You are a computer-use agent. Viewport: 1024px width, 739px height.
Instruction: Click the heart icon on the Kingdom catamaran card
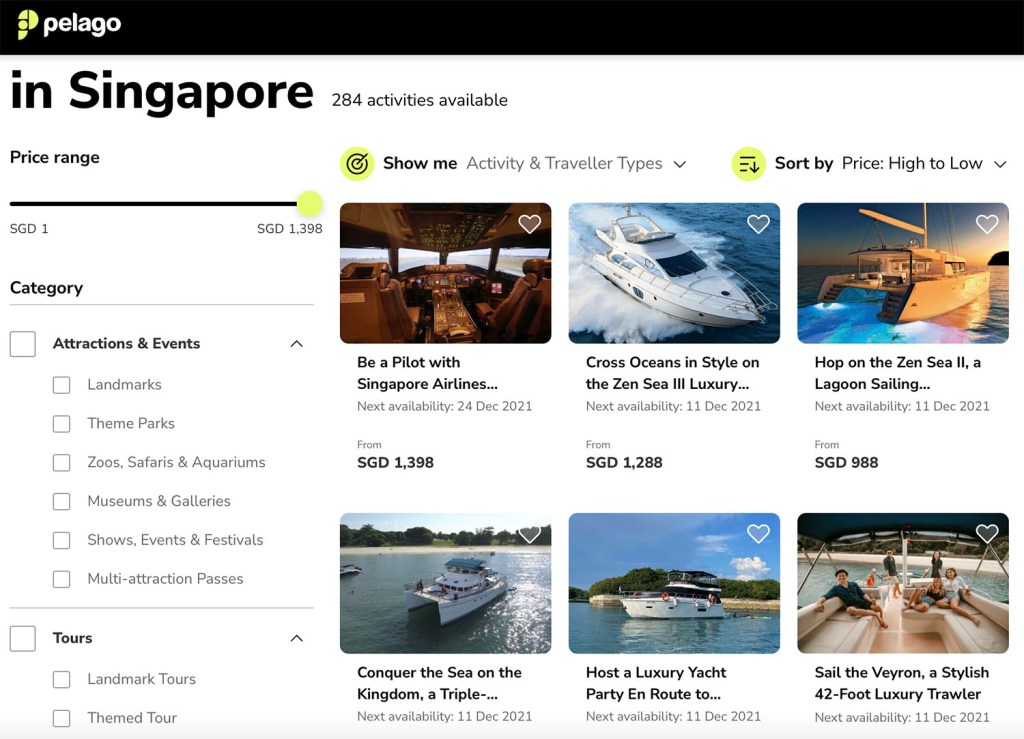pyautogui.click(x=530, y=534)
